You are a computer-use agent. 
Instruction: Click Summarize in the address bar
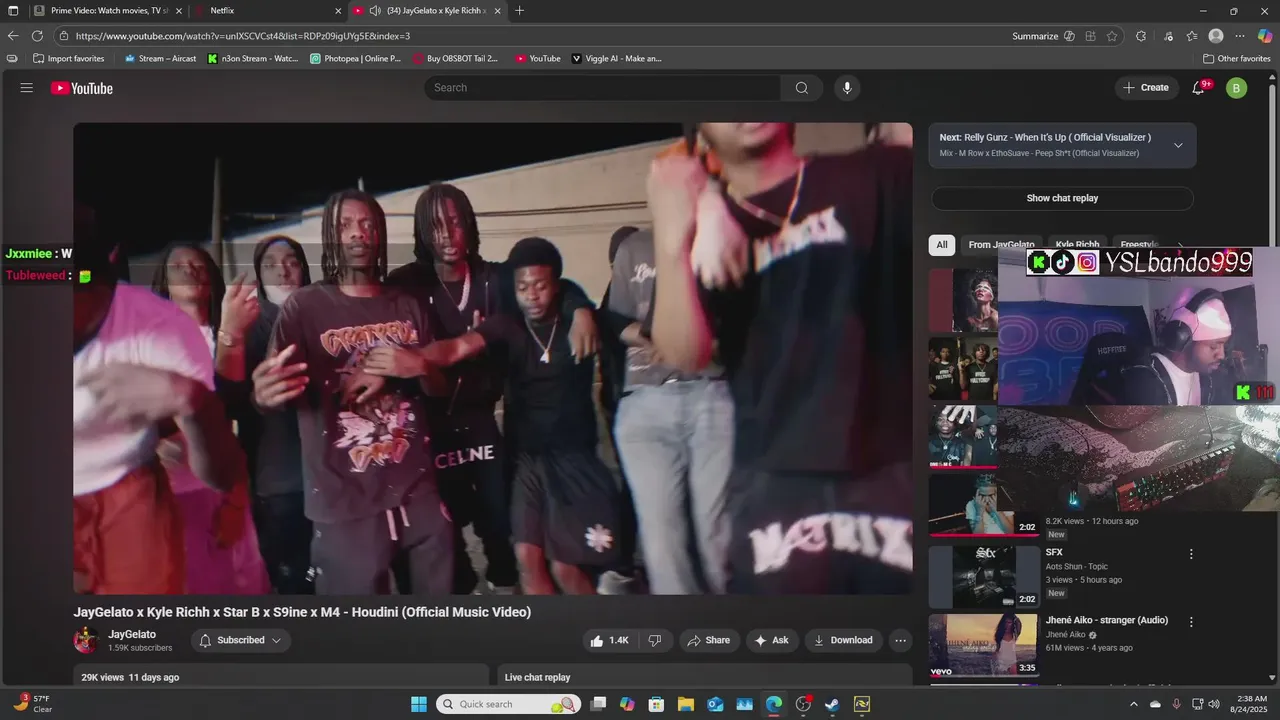pos(1035,36)
